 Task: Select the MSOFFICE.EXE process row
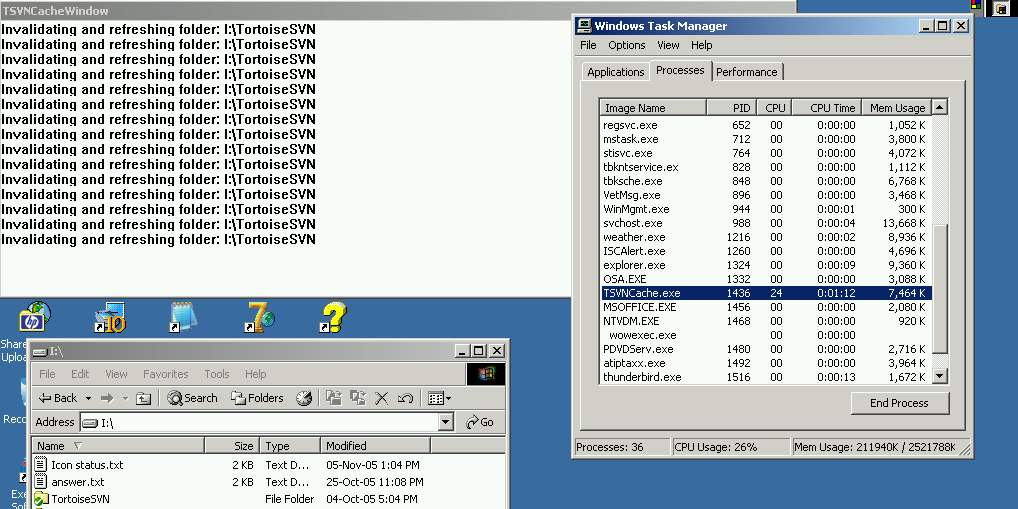pyautogui.click(x=766, y=307)
